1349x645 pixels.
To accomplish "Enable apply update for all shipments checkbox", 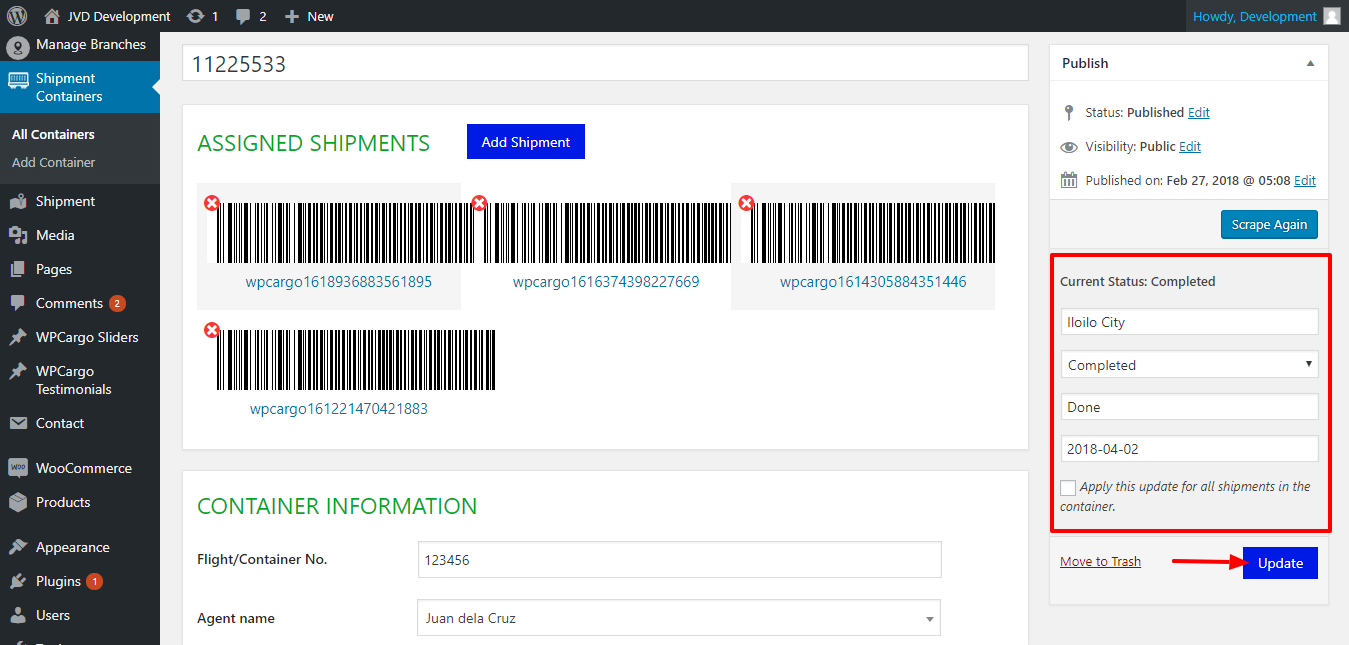I will pos(1068,488).
